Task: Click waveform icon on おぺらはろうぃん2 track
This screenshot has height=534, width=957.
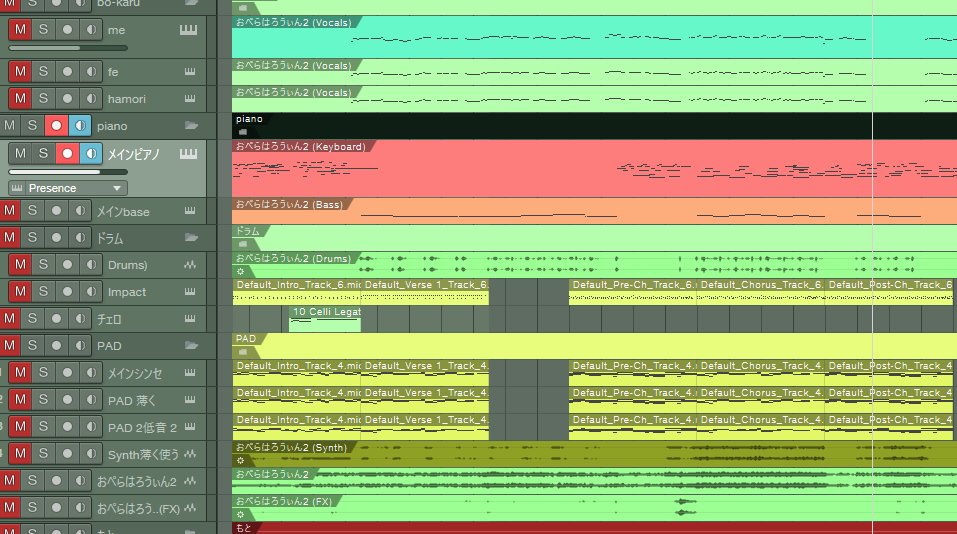Action: pyautogui.click(x=190, y=481)
